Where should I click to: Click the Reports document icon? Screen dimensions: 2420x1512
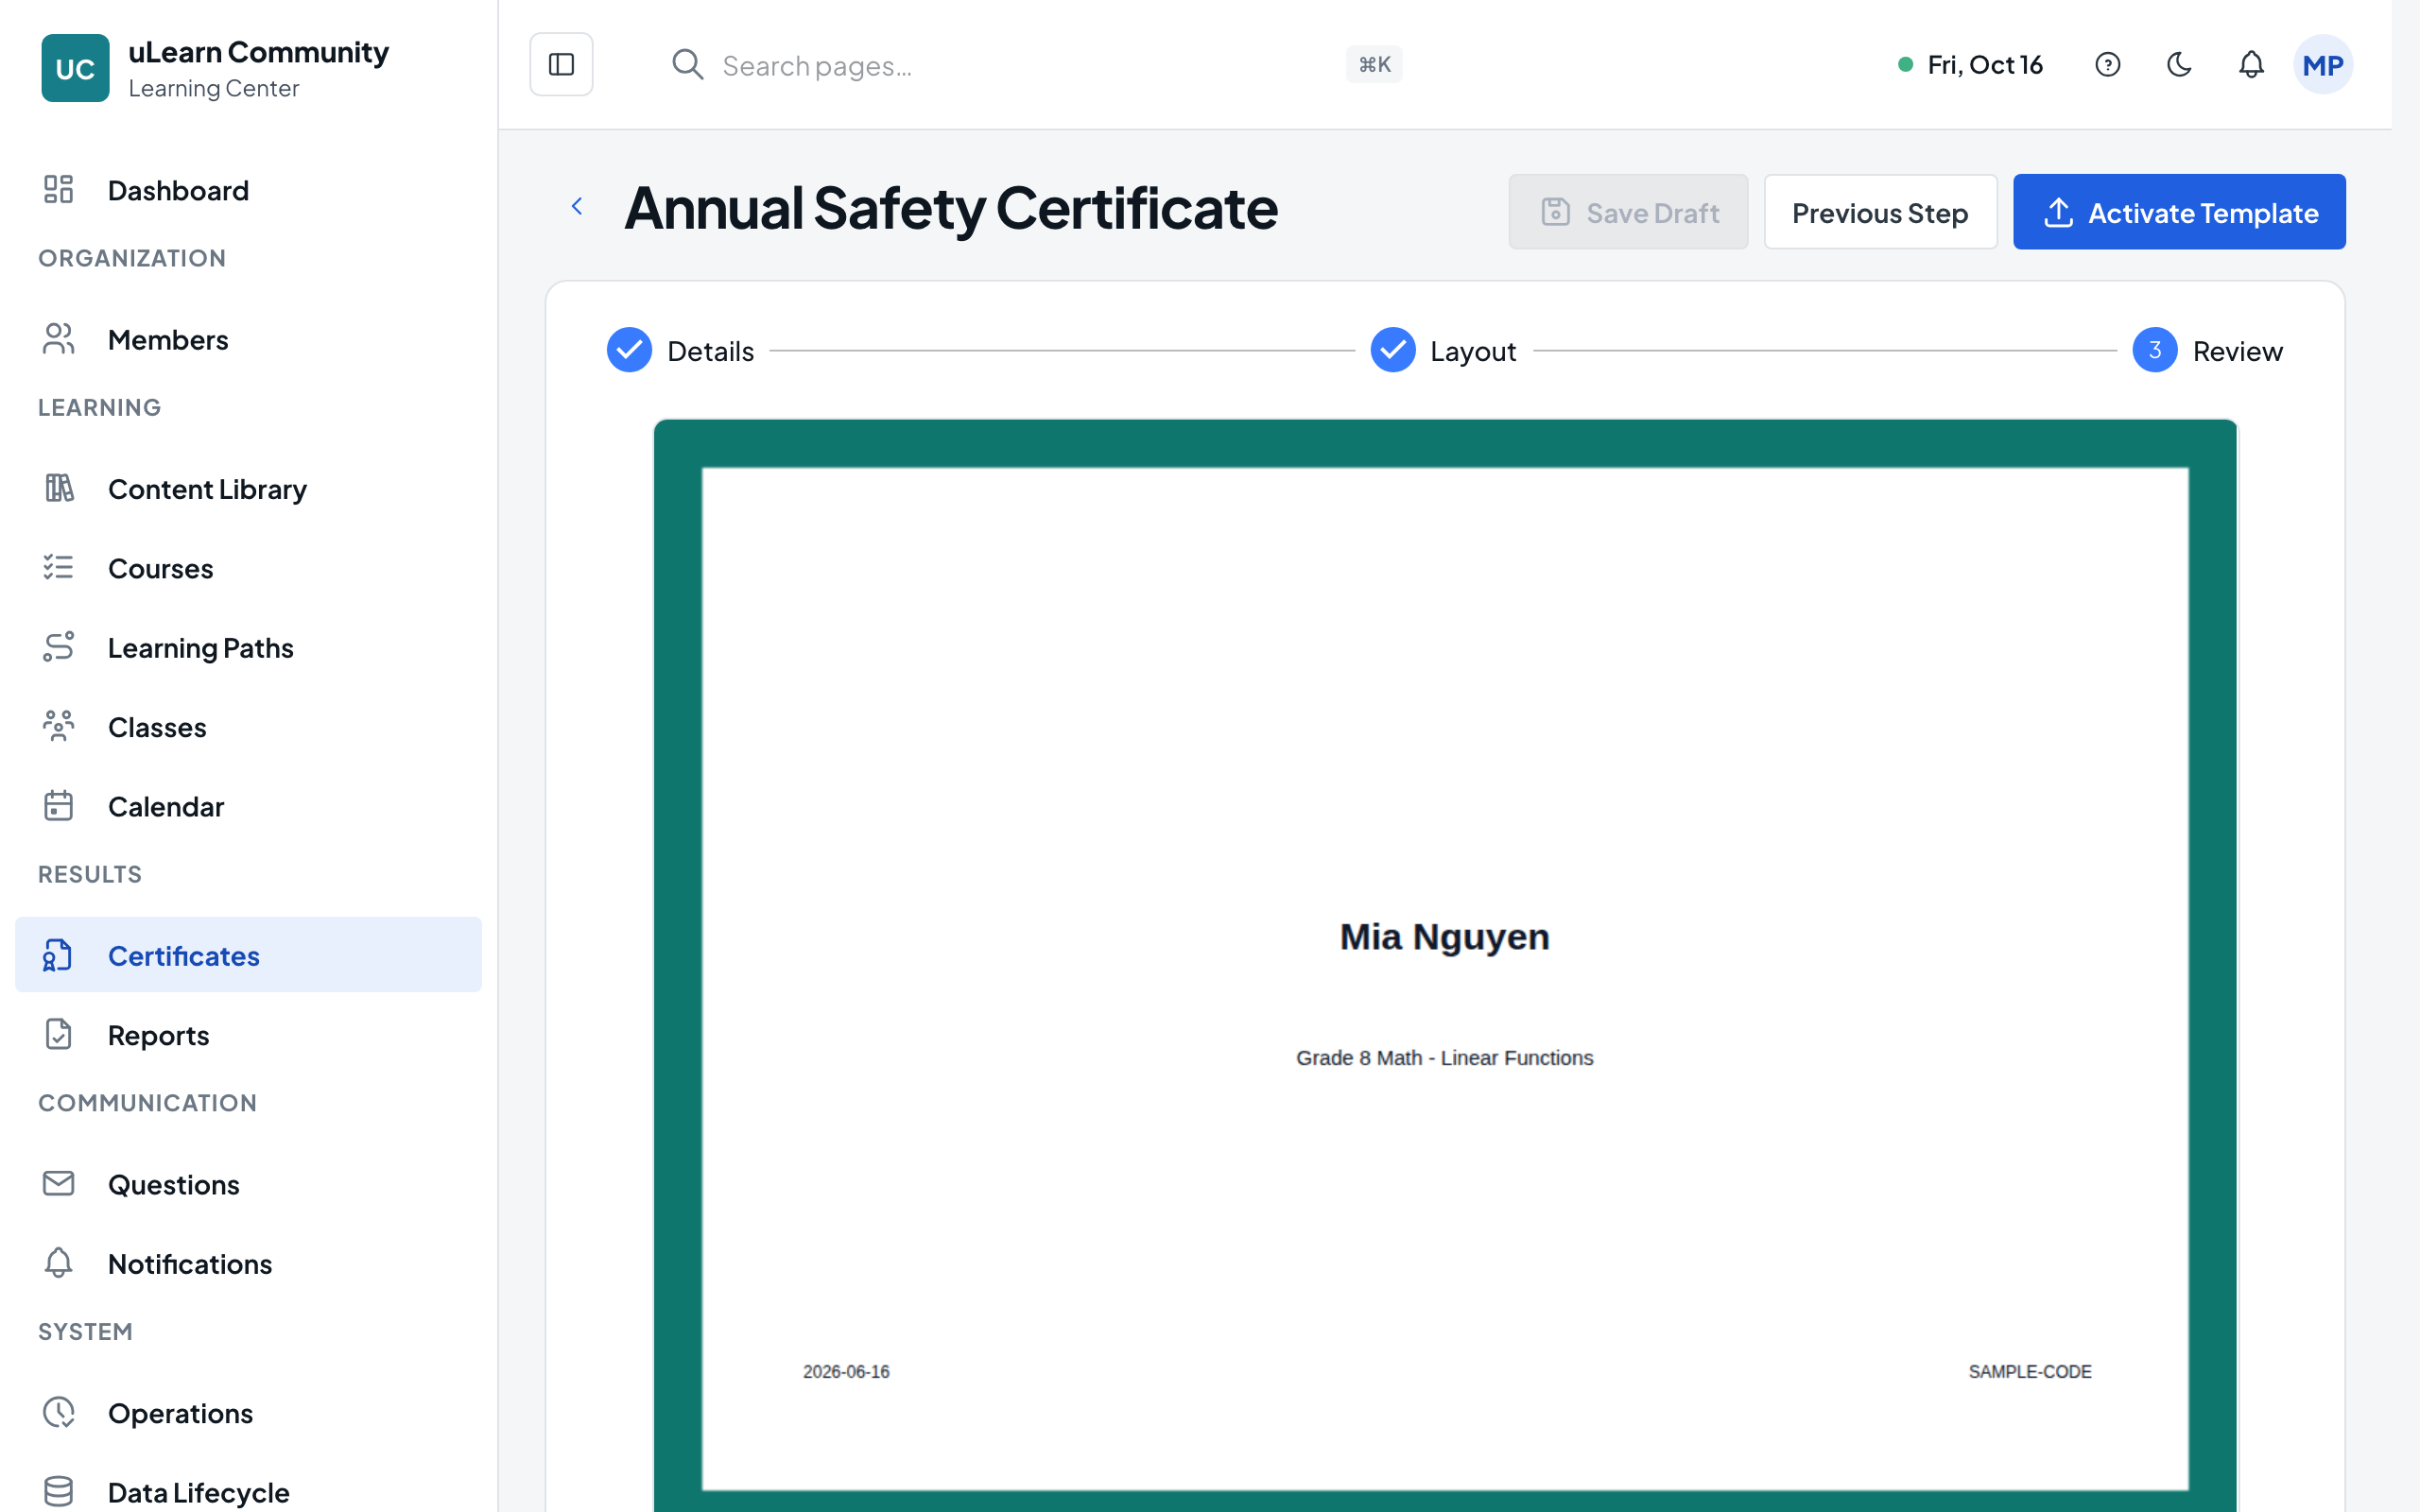tap(58, 1034)
